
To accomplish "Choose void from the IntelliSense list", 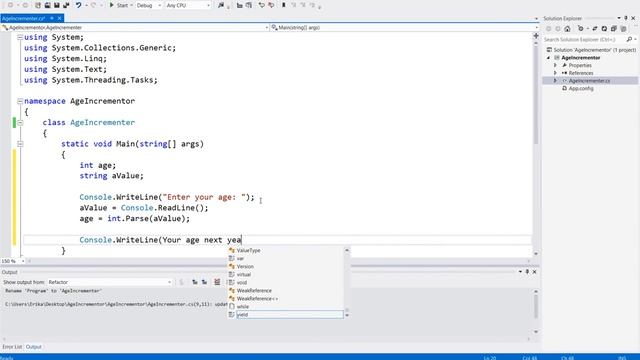I will (x=285, y=282).
